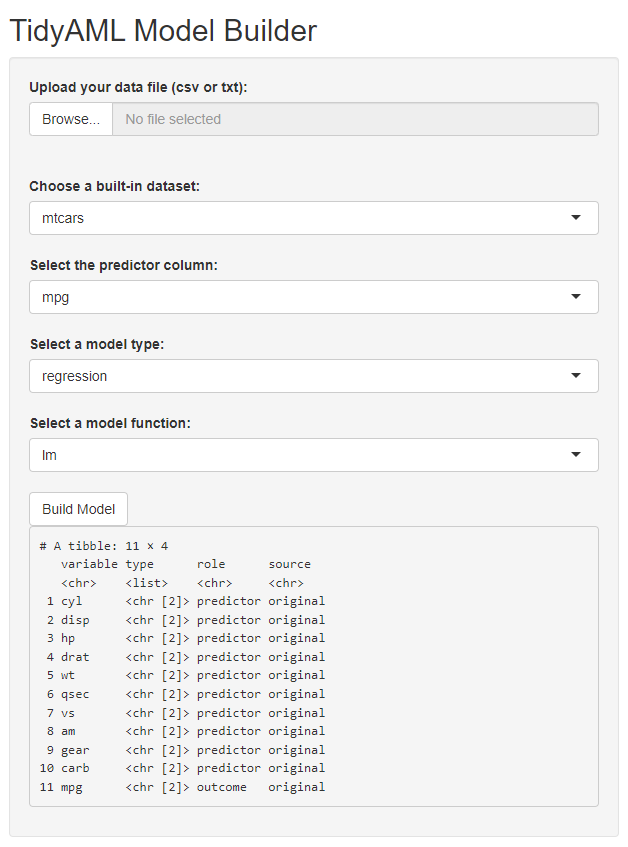Click the caret arrow on the regression selector
Viewport: 628px width, 847px height.
pyautogui.click(x=575, y=376)
